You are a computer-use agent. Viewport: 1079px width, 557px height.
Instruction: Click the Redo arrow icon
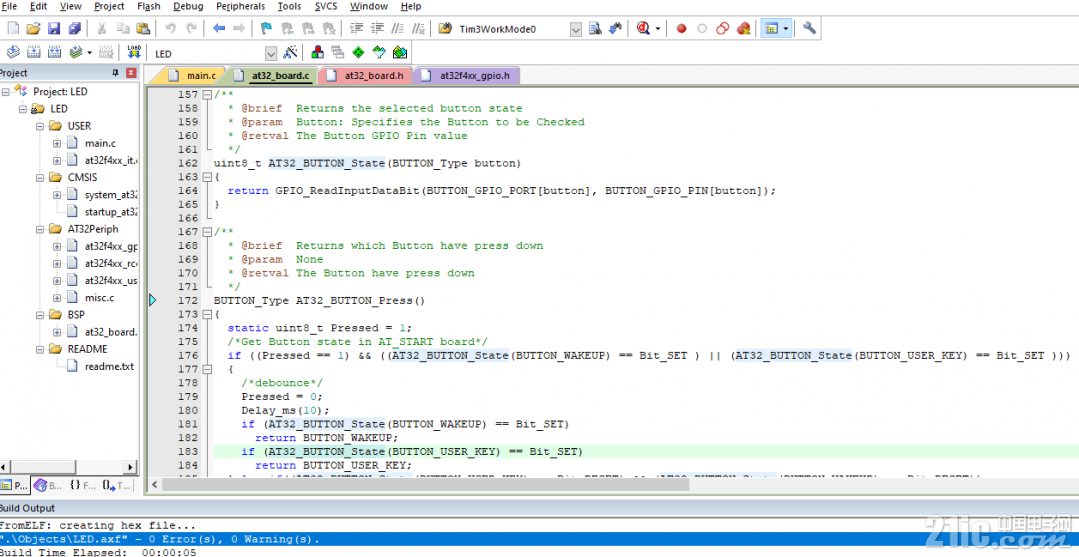coord(191,29)
